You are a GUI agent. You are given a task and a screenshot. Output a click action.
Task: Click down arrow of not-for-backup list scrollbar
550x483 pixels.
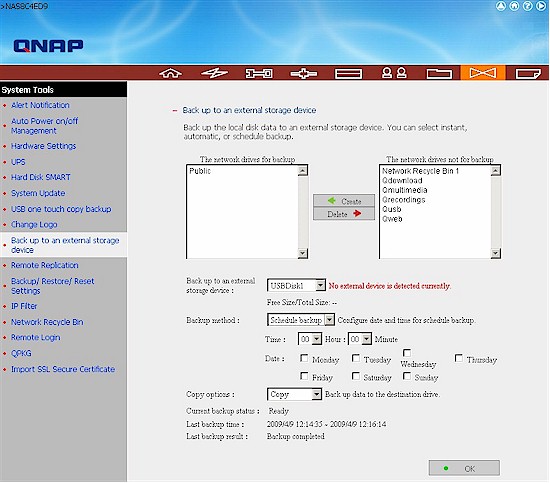tap(495, 253)
